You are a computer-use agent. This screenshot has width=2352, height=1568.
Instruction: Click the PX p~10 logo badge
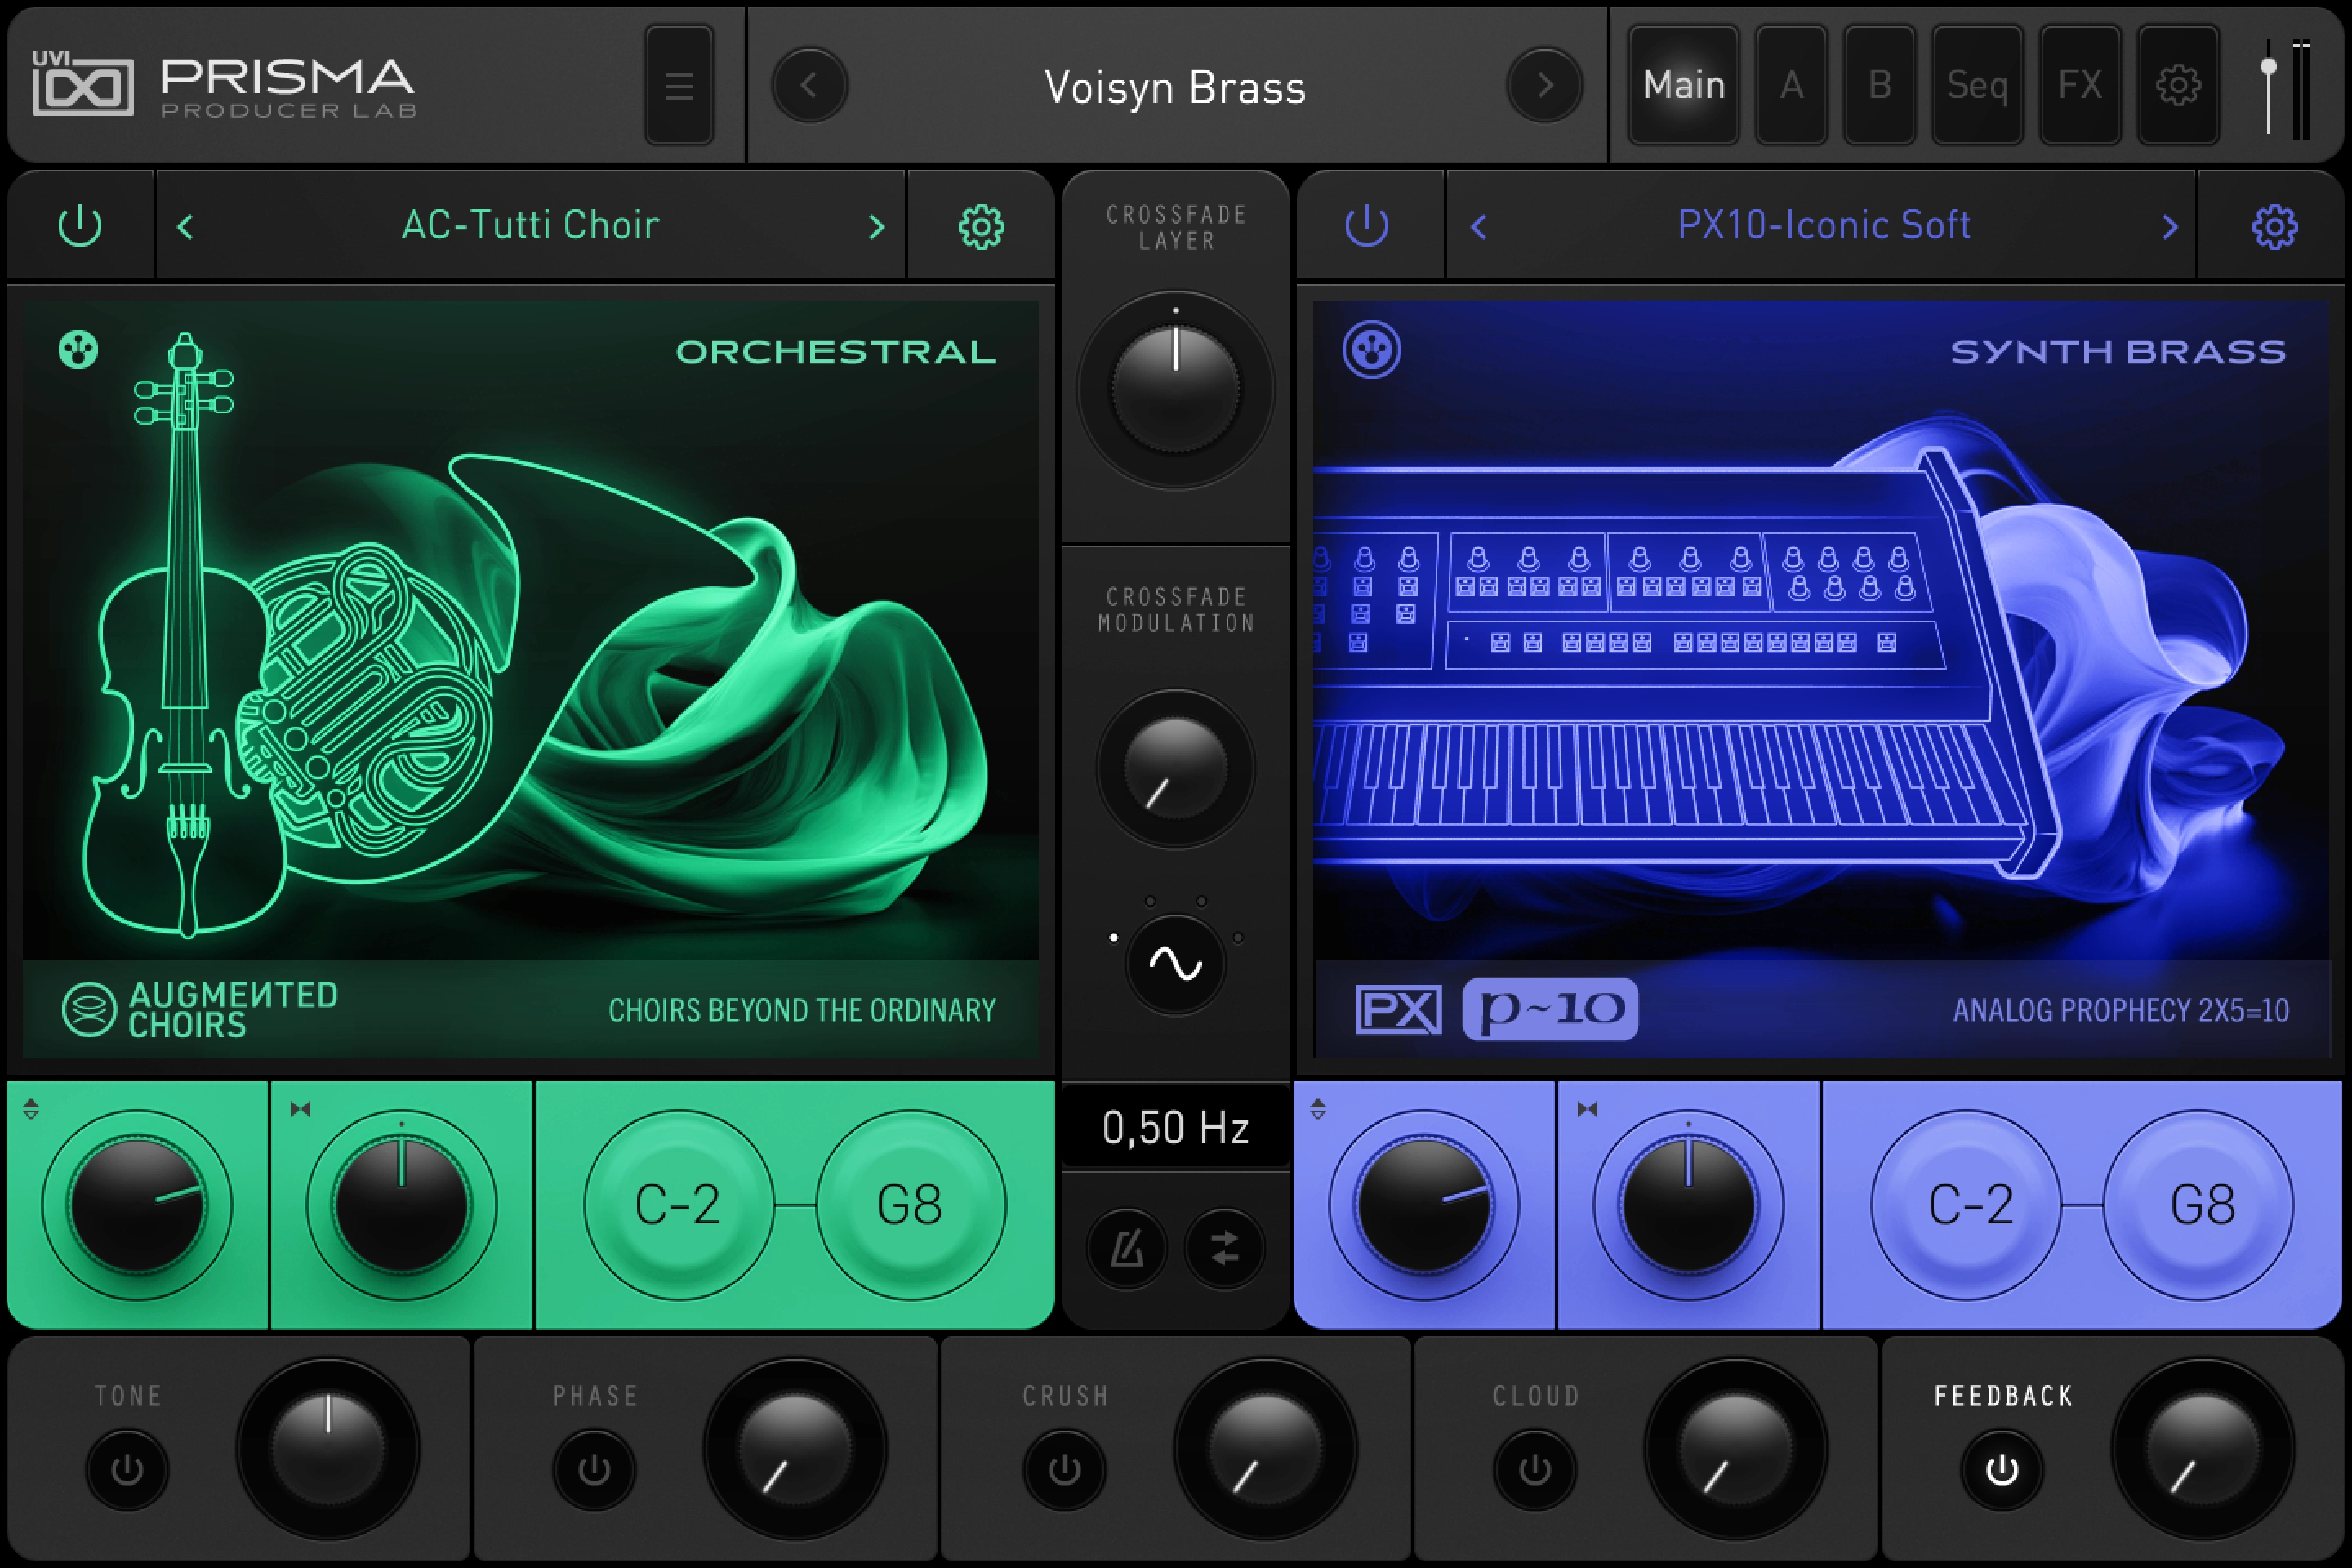click(1496, 1009)
